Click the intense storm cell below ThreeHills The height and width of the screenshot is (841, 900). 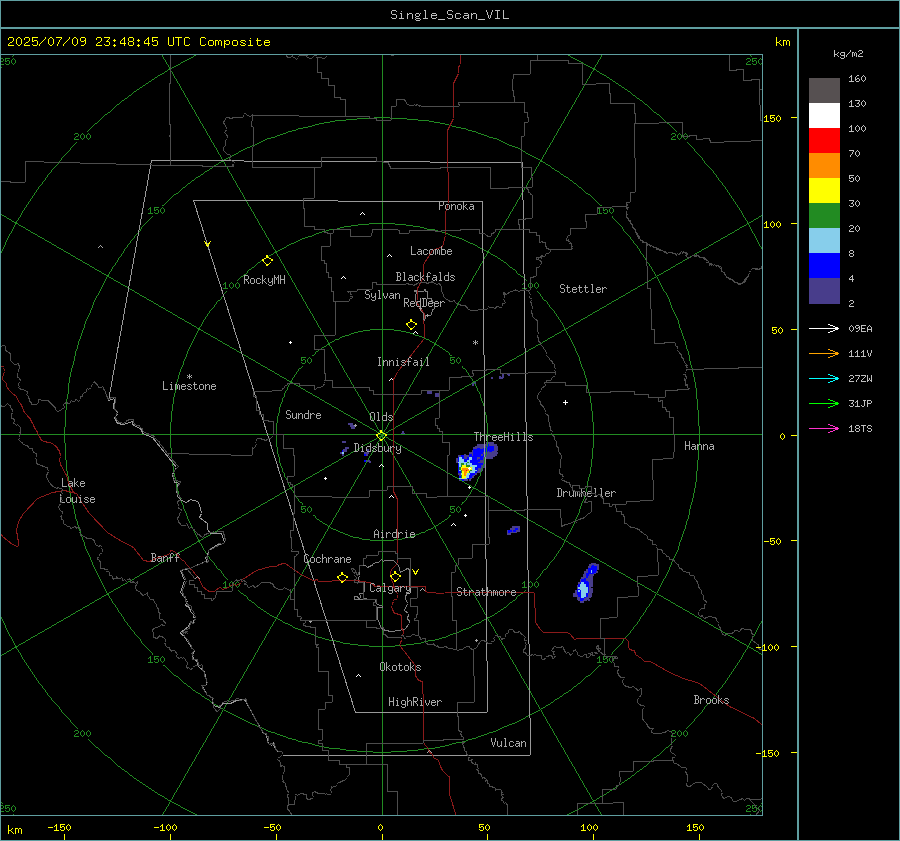466,471
